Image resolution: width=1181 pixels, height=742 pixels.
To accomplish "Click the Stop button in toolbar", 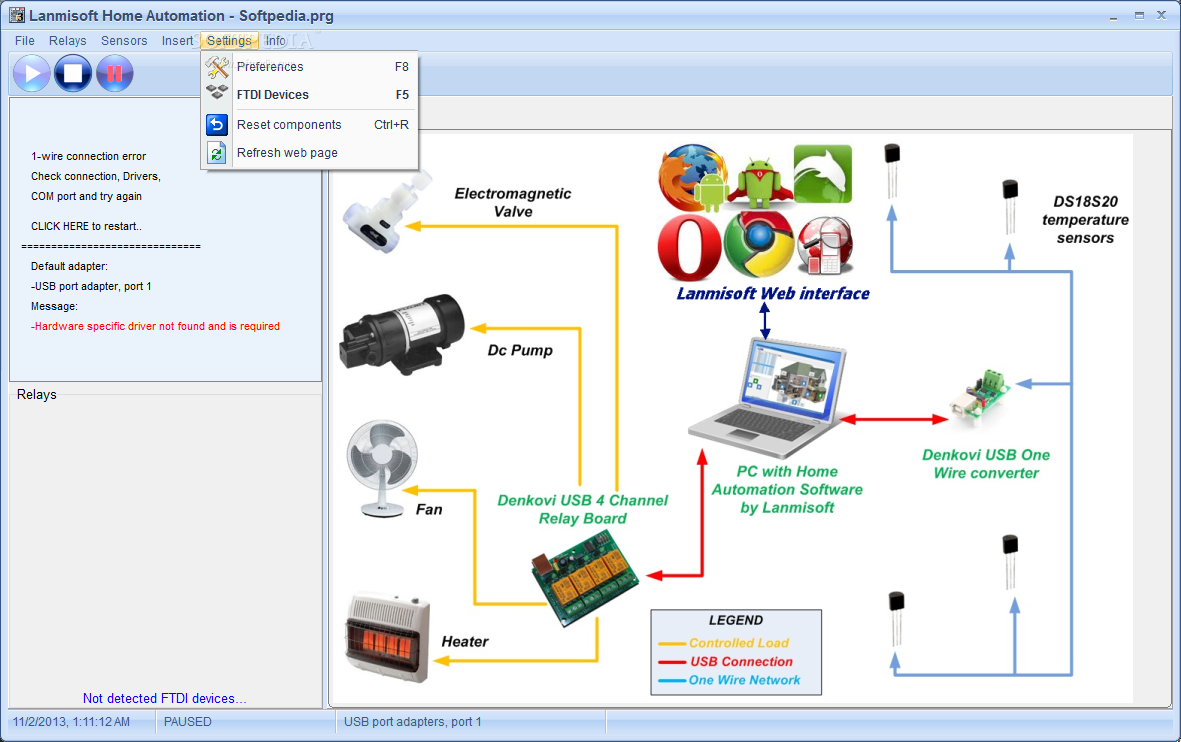I will (73, 73).
